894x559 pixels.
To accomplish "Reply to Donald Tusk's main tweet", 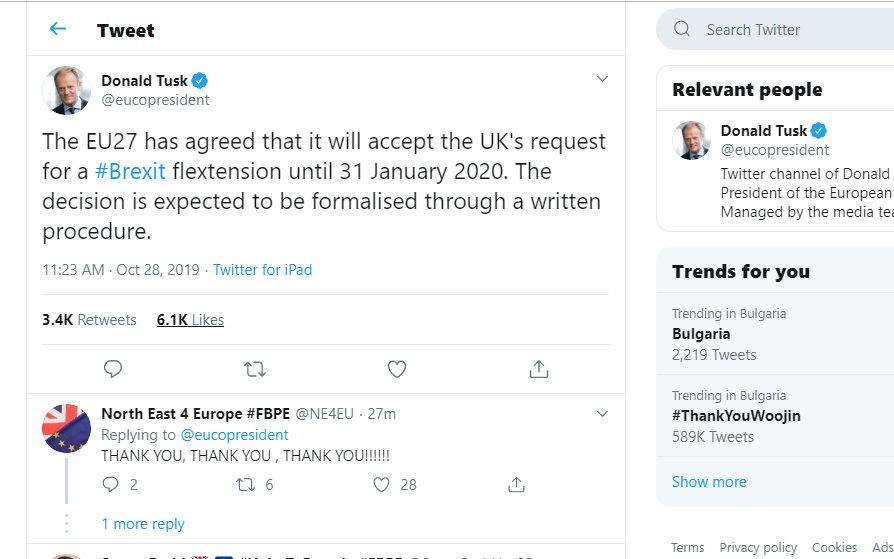I will 113,369.
